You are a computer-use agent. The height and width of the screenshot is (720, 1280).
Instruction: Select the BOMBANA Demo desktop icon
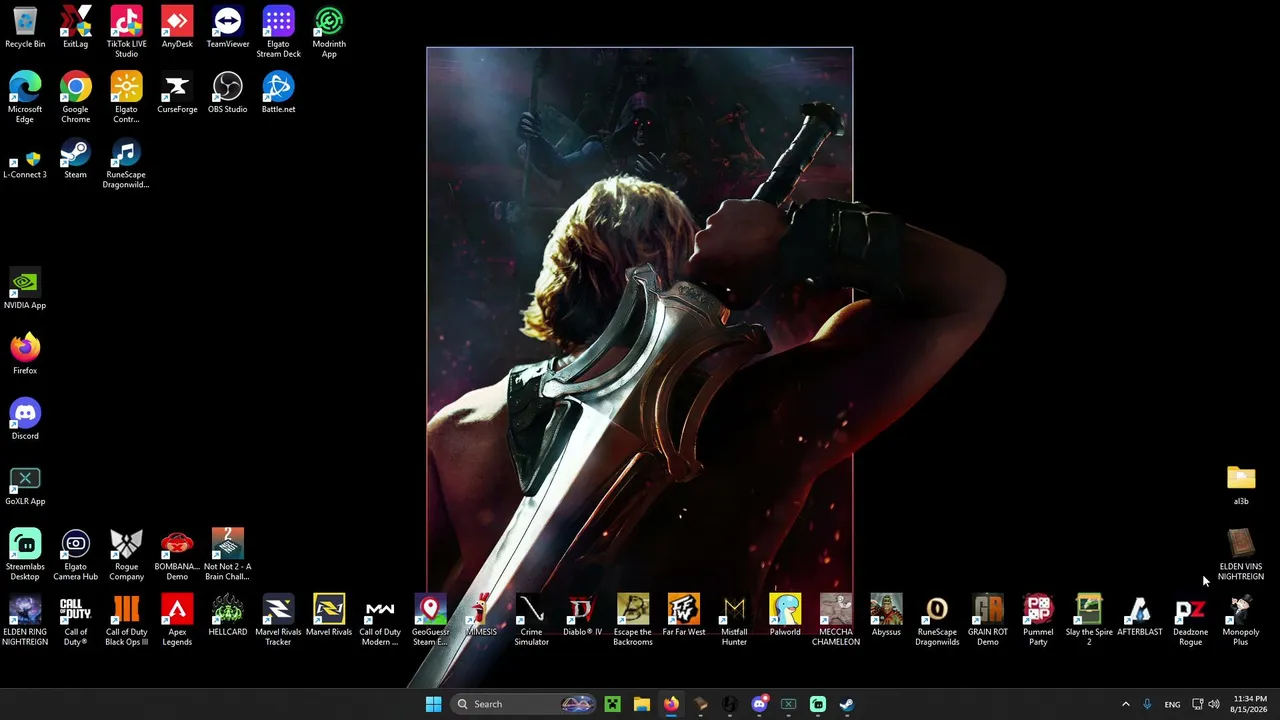click(x=177, y=555)
